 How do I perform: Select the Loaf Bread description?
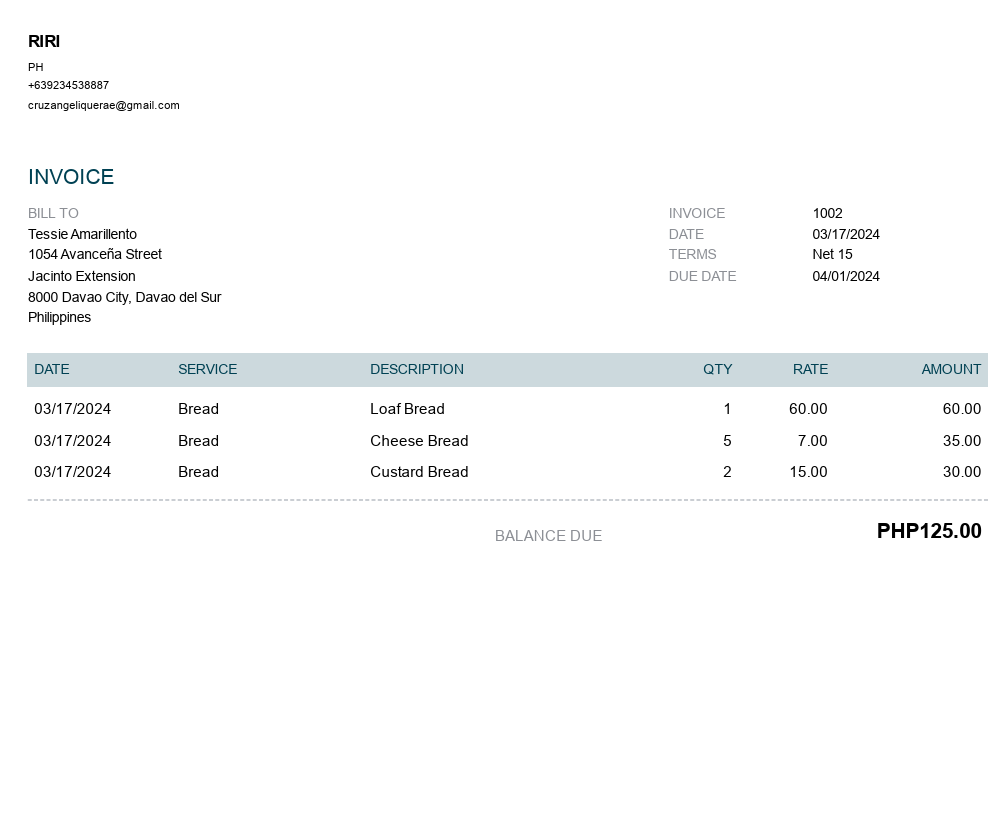(407, 408)
